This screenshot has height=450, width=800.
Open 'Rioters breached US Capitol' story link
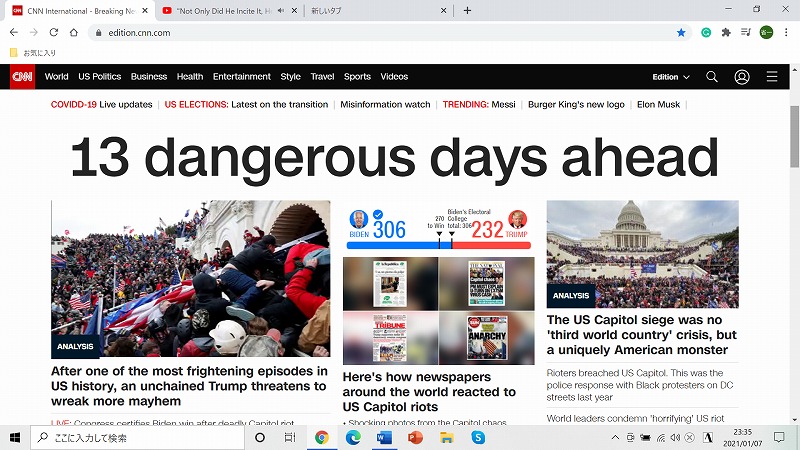(x=640, y=385)
